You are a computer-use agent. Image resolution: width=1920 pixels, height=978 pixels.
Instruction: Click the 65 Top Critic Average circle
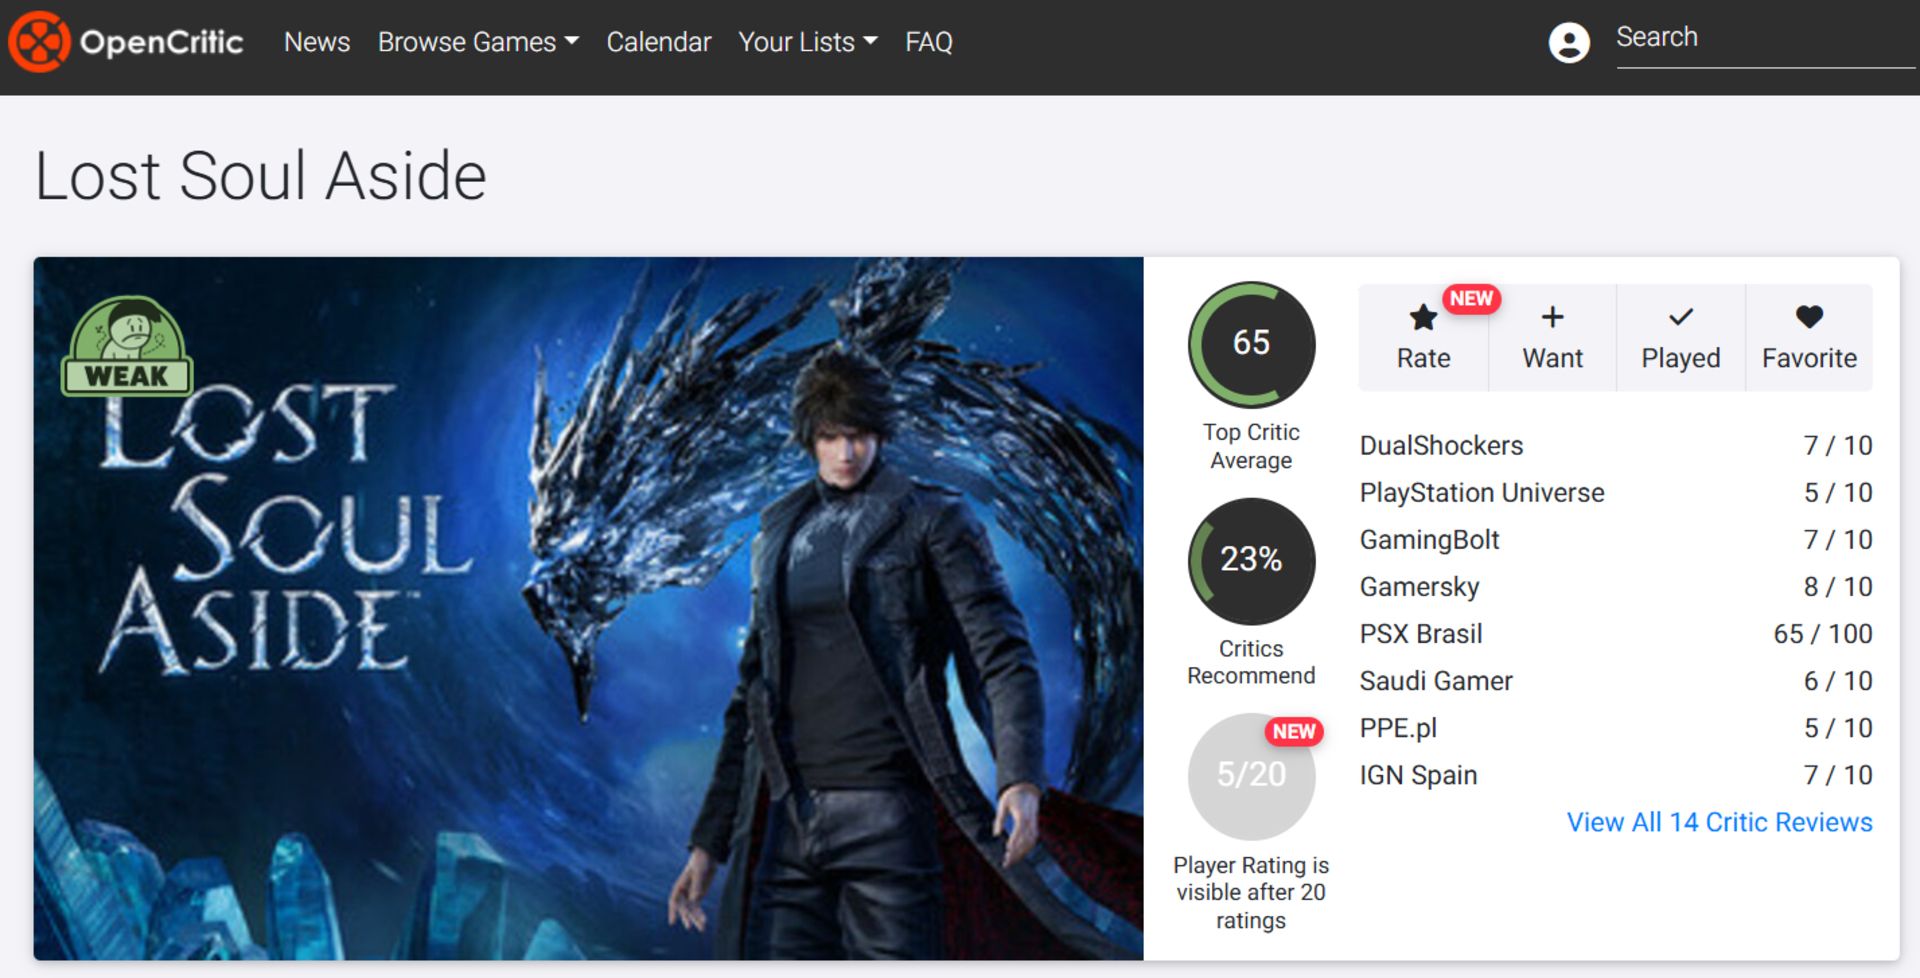pos(1251,344)
